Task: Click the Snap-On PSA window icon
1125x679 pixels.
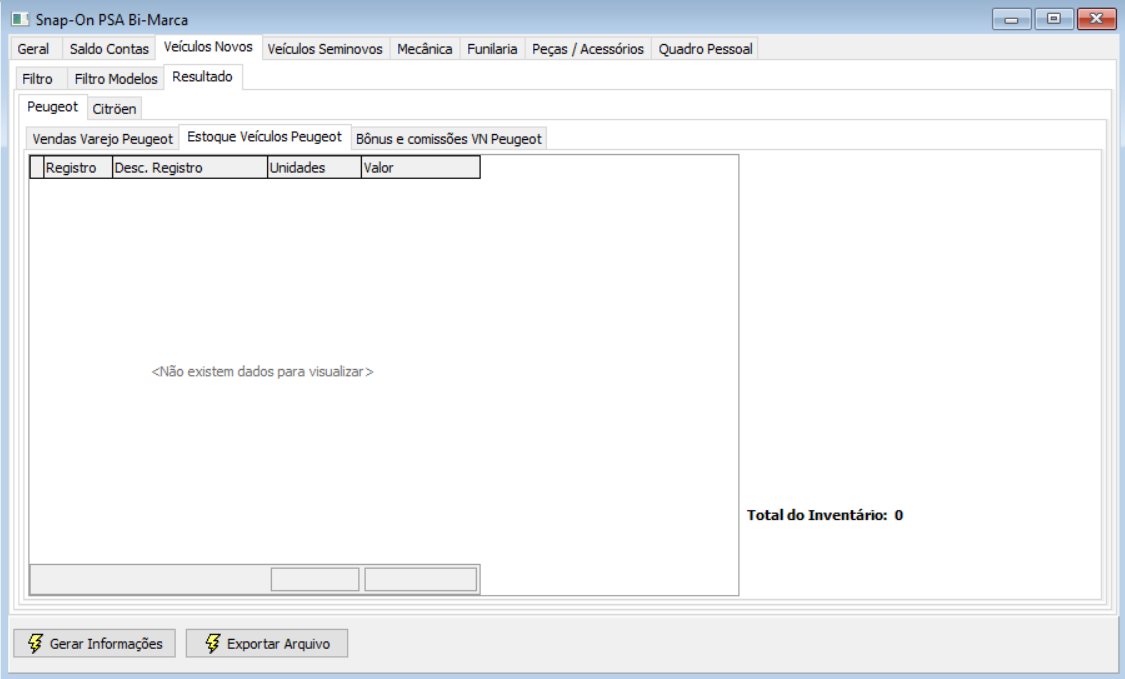Action: tap(20, 19)
